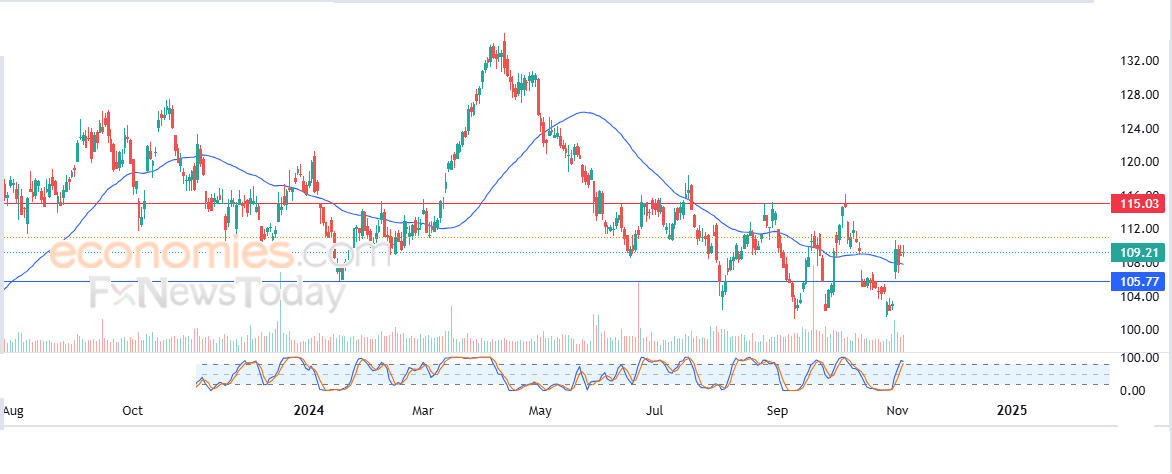The height and width of the screenshot is (474, 1172).
Task: Click the 124.00 price axis label
Action: (x=1139, y=129)
